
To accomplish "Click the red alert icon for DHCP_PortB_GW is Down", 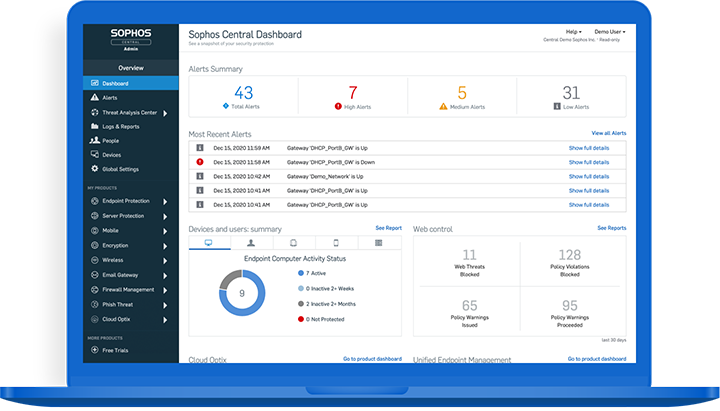I will 200,162.
